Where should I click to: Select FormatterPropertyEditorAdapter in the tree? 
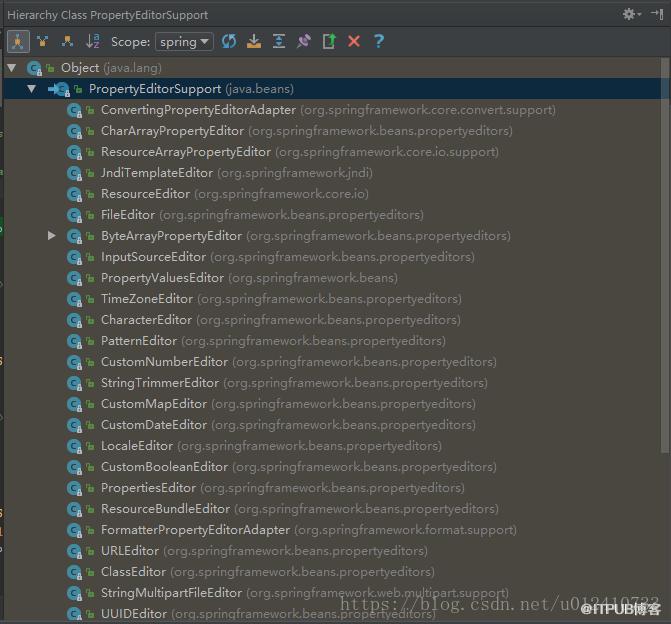coord(195,529)
